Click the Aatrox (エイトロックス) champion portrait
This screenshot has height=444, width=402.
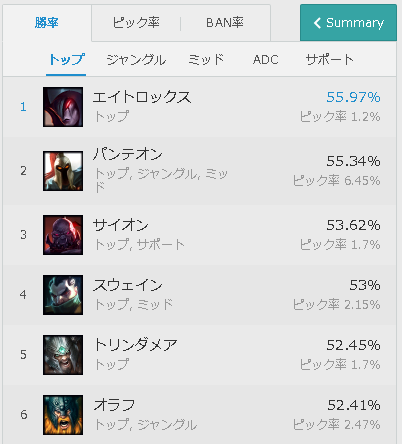click(63, 107)
